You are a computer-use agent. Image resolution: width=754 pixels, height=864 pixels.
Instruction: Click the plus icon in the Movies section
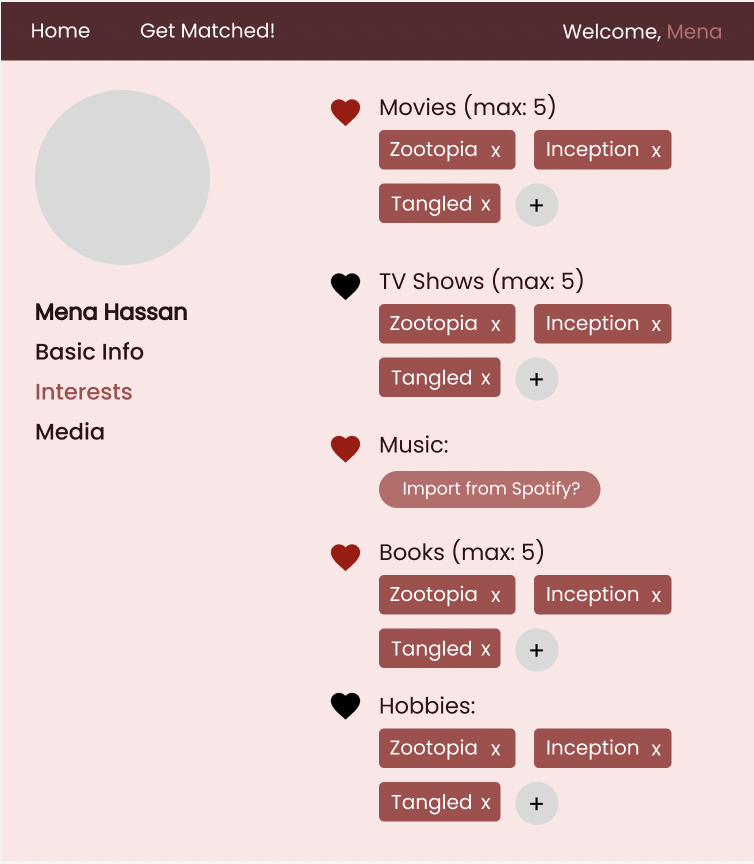click(x=536, y=205)
